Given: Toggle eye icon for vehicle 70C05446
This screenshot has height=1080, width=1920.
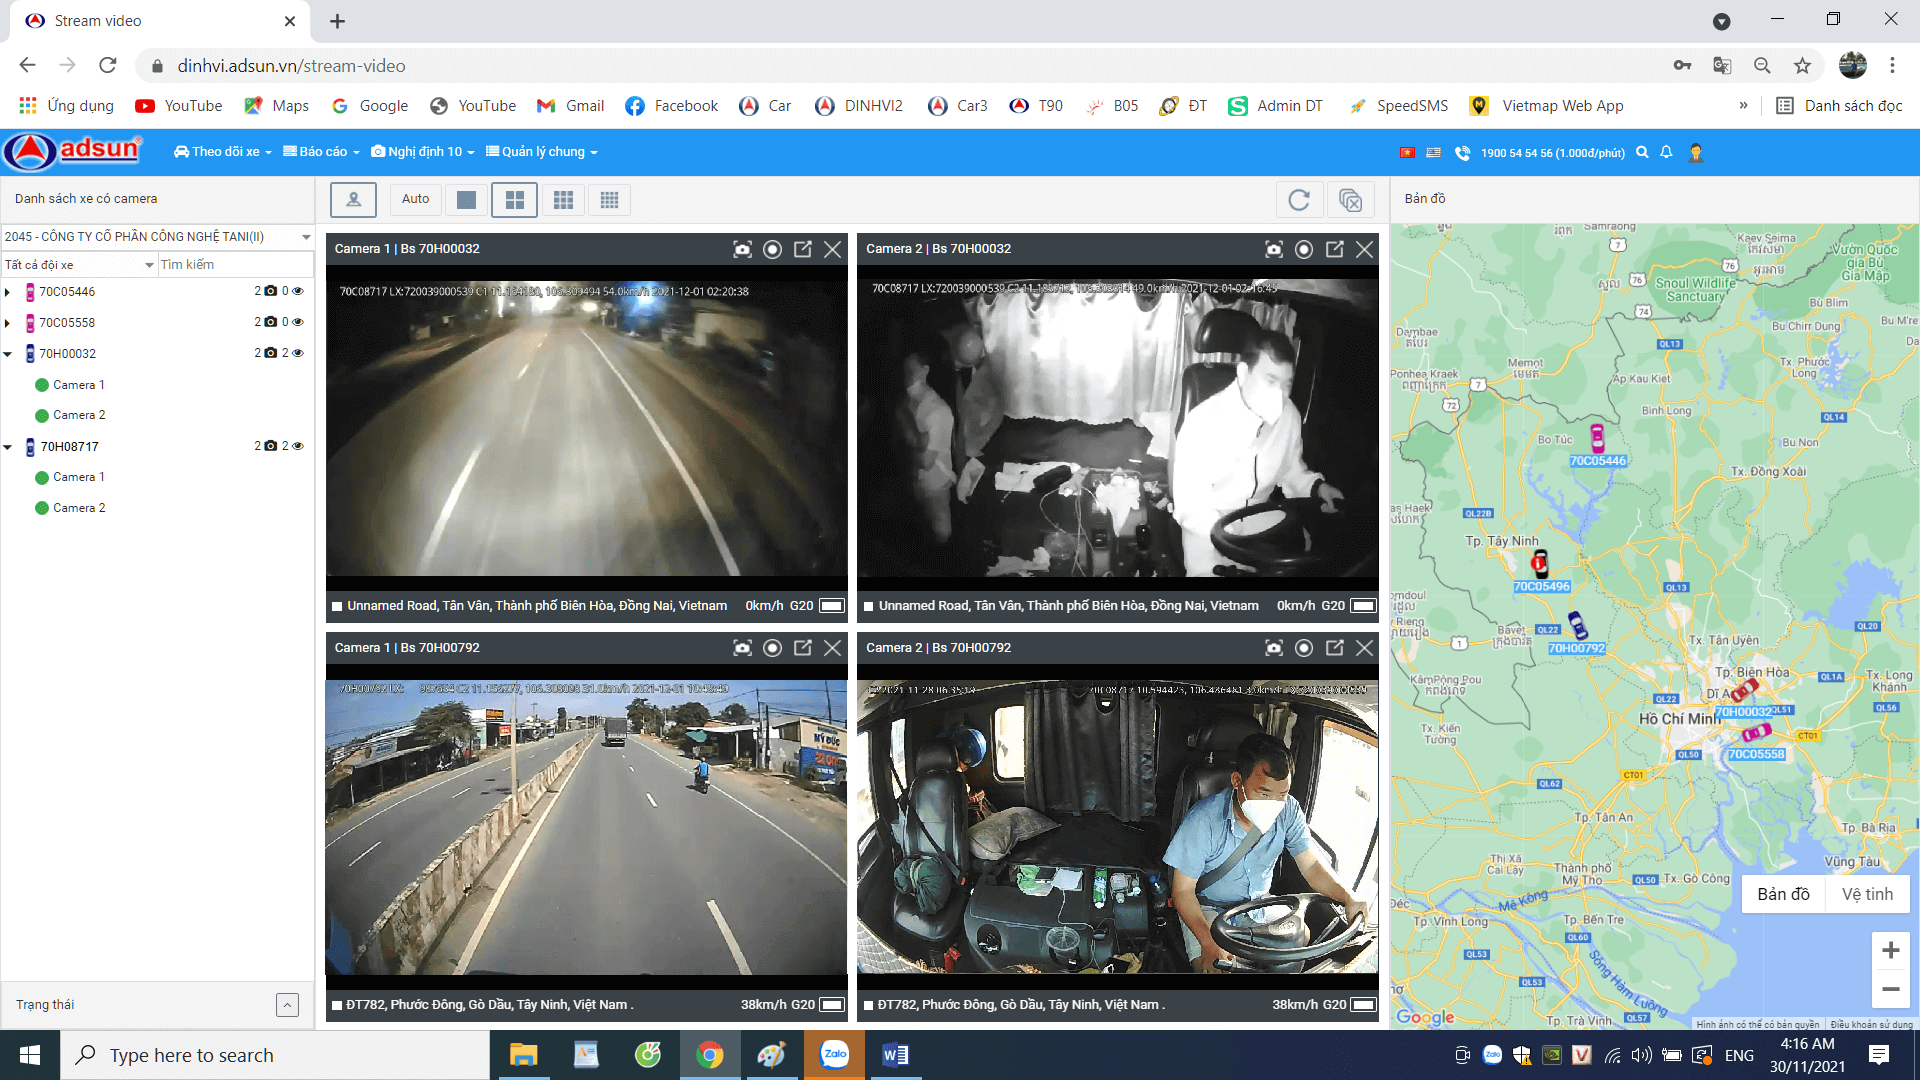Looking at the screenshot, I should (298, 291).
